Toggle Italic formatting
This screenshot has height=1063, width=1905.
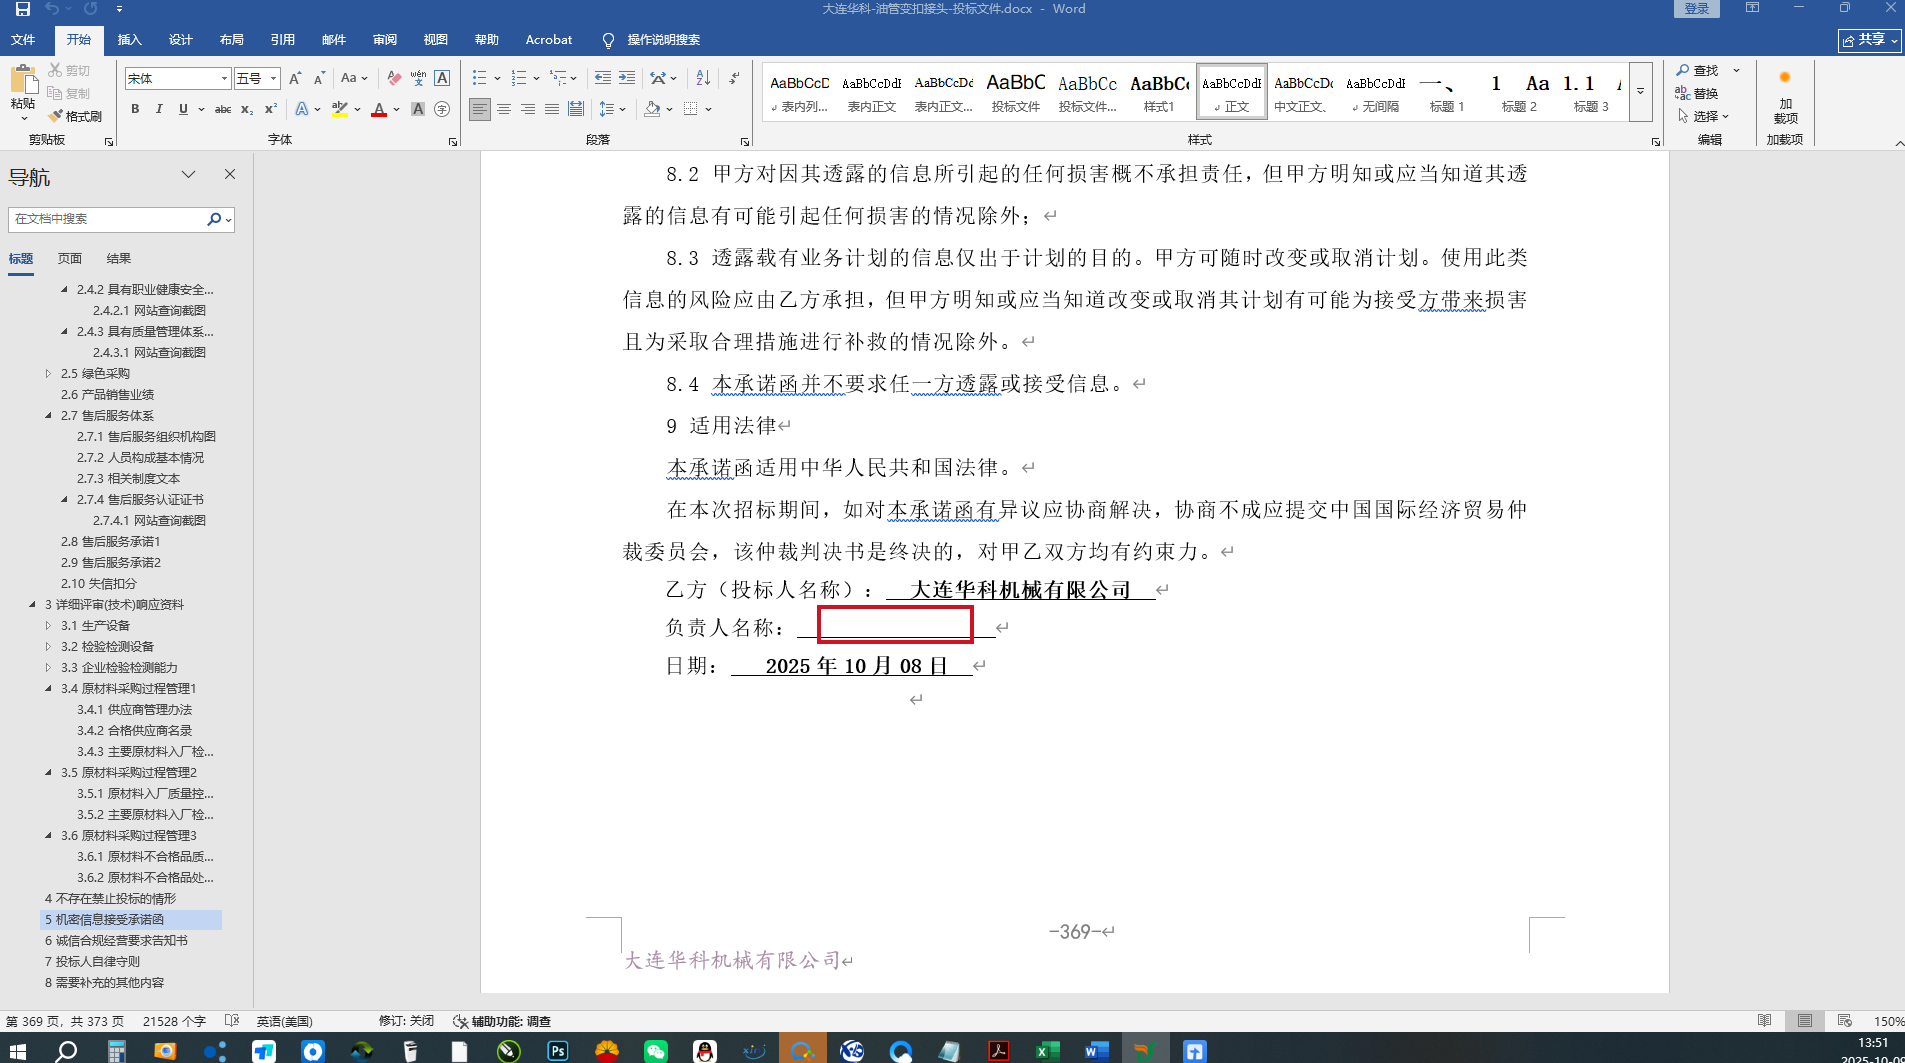pyautogui.click(x=159, y=109)
